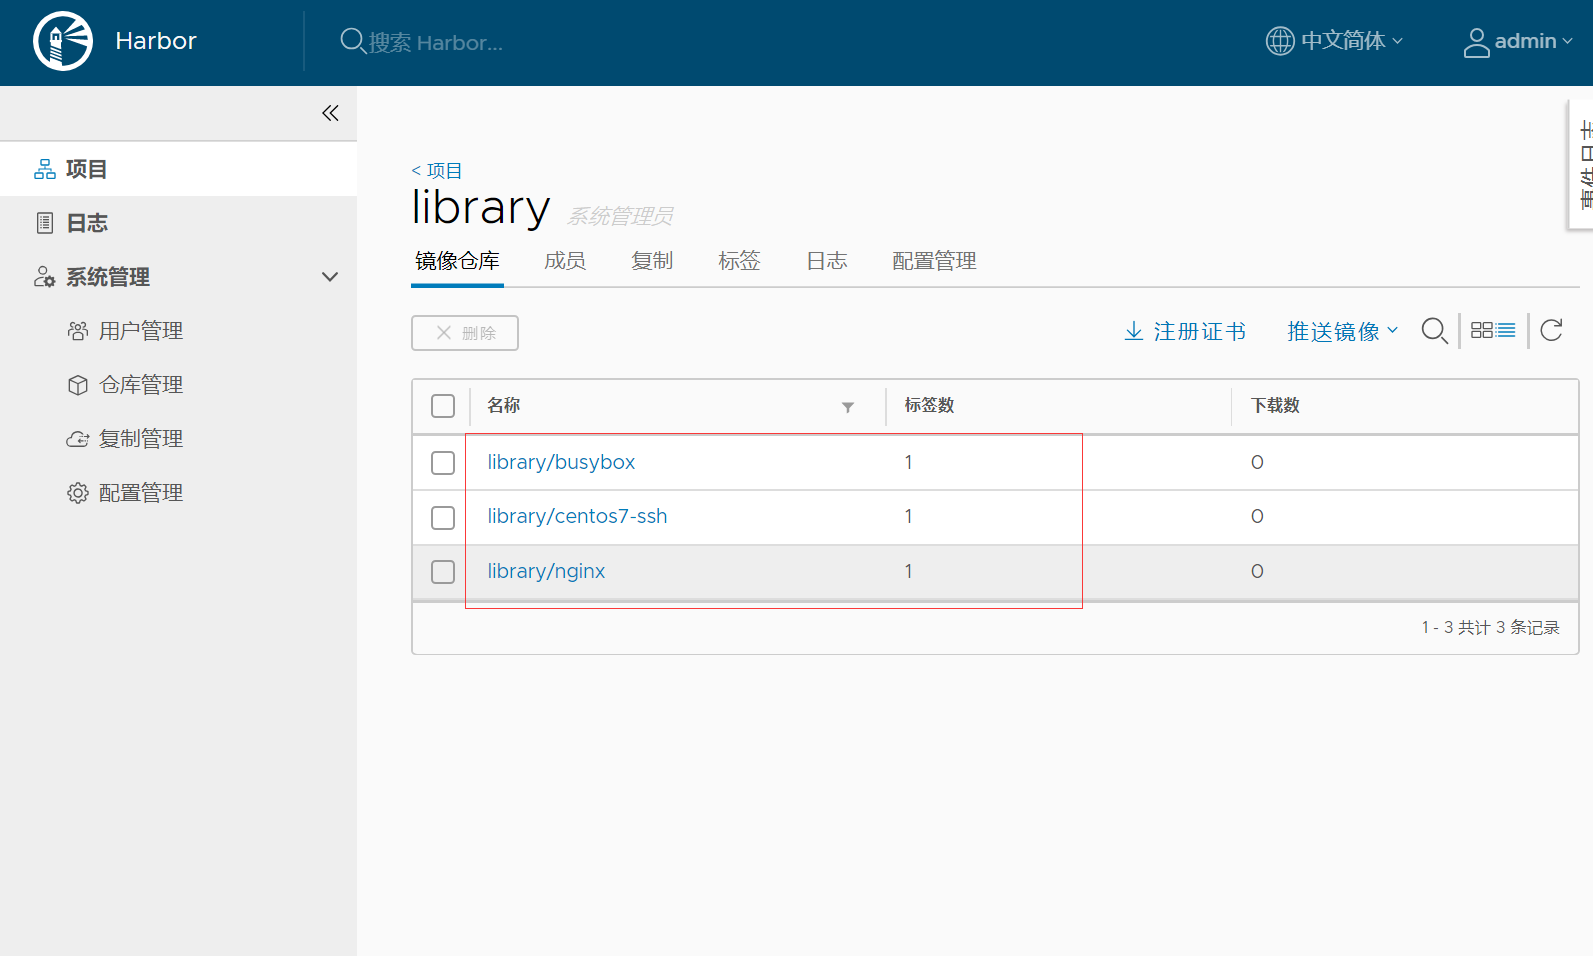The image size is (1593, 956).
Task: Switch to the 复制 replication tab
Action: 652,261
